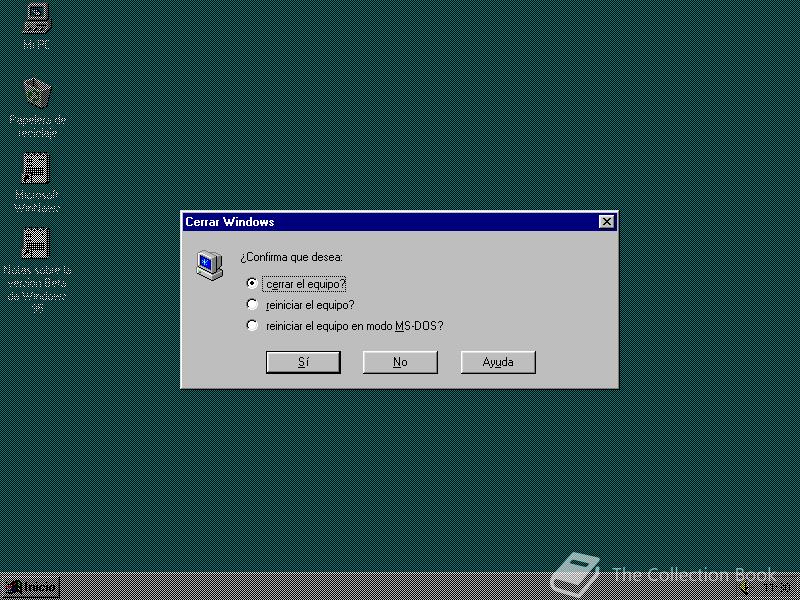Screen dimensions: 800x600
Task: Click the computer icon in the dialog
Action: (210, 265)
